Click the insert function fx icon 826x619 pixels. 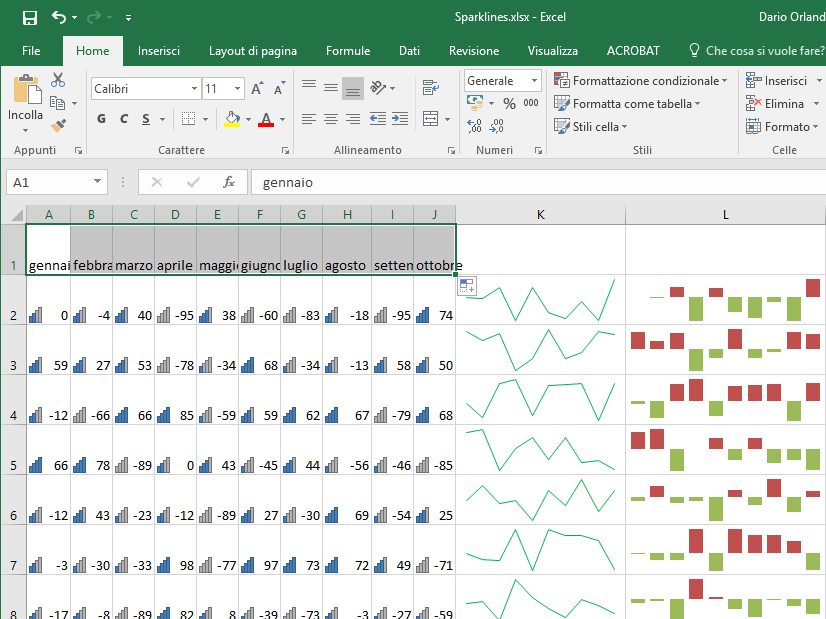[x=229, y=182]
